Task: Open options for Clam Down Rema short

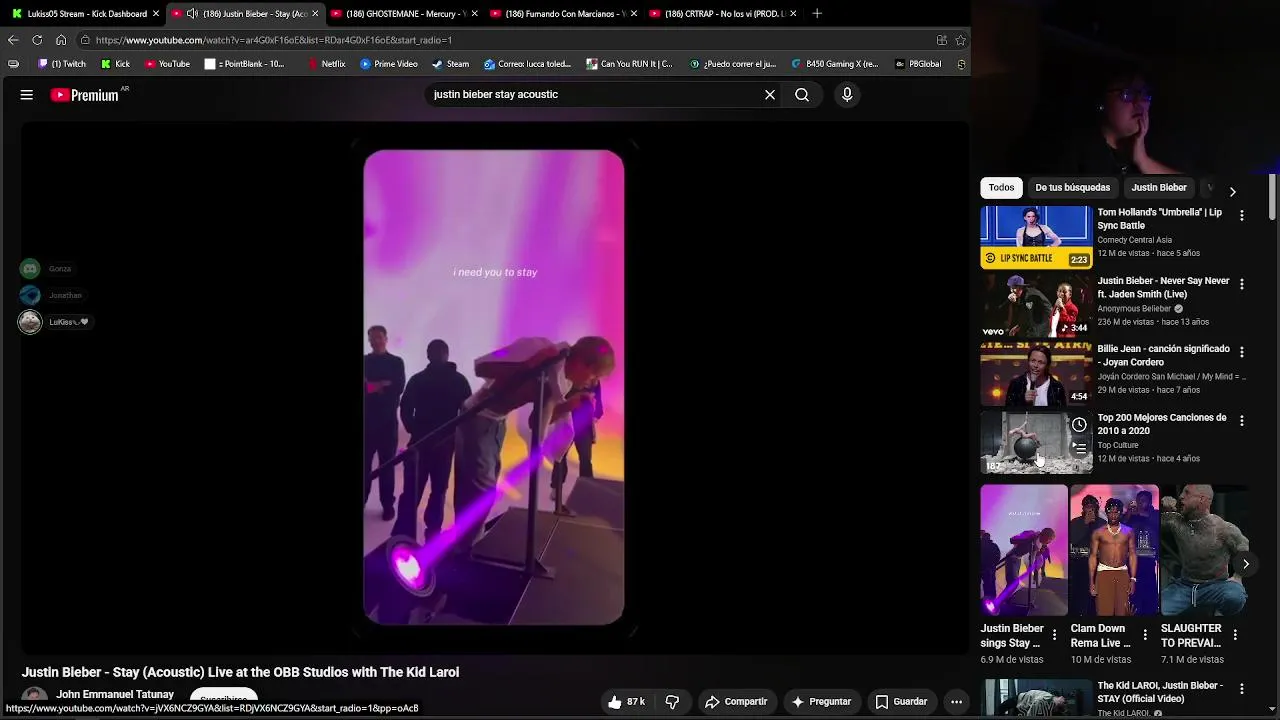Action: pos(1145,635)
